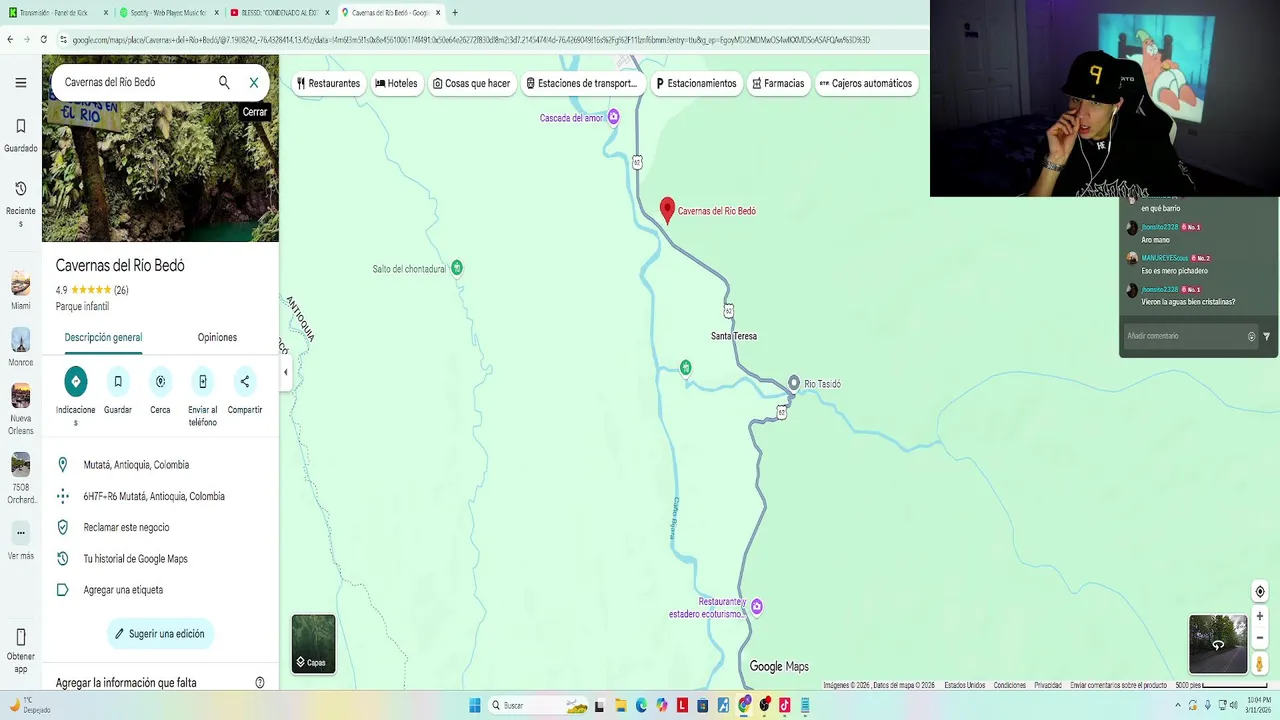1280x720 pixels.
Task: Click the Guardar bookmark icon
Action: coord(118,381)
